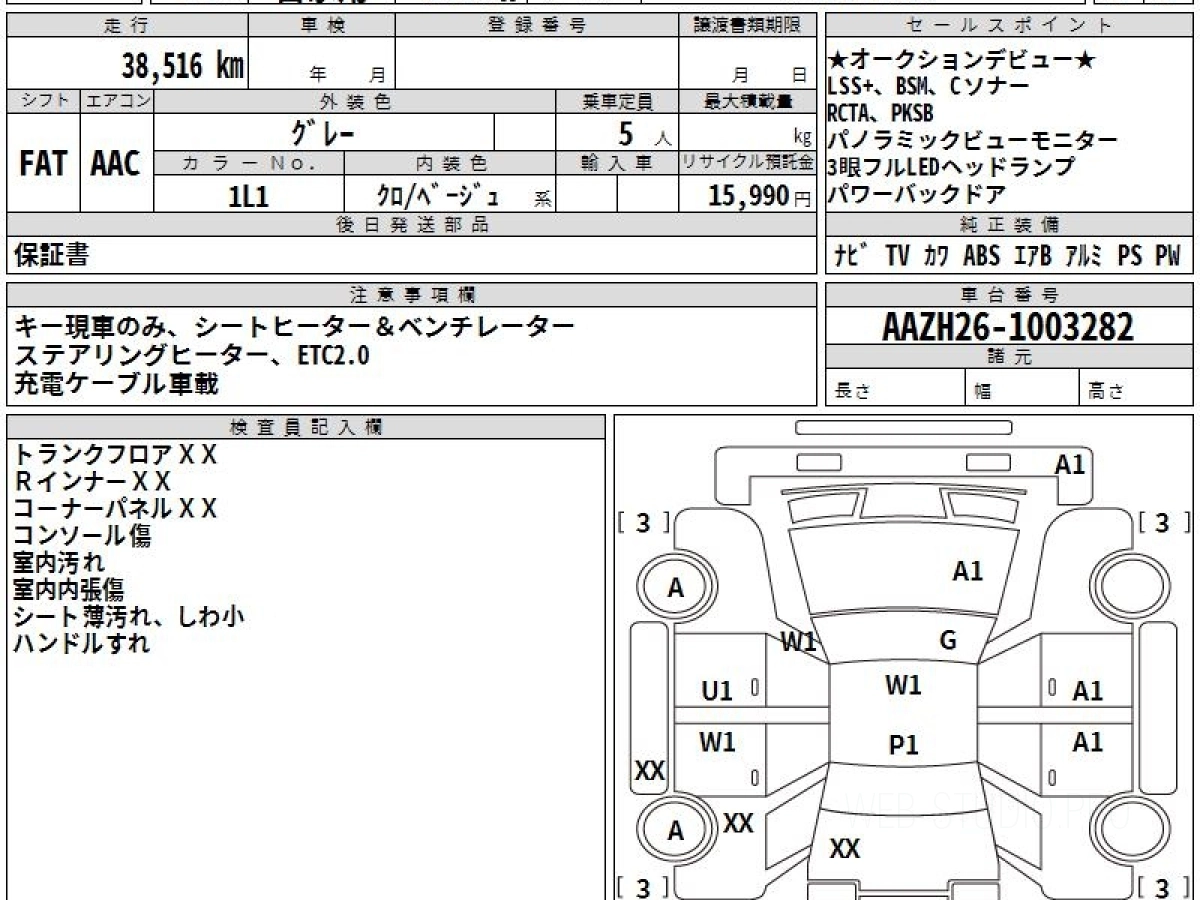Click the PW equipment item

click(1168, 256)
